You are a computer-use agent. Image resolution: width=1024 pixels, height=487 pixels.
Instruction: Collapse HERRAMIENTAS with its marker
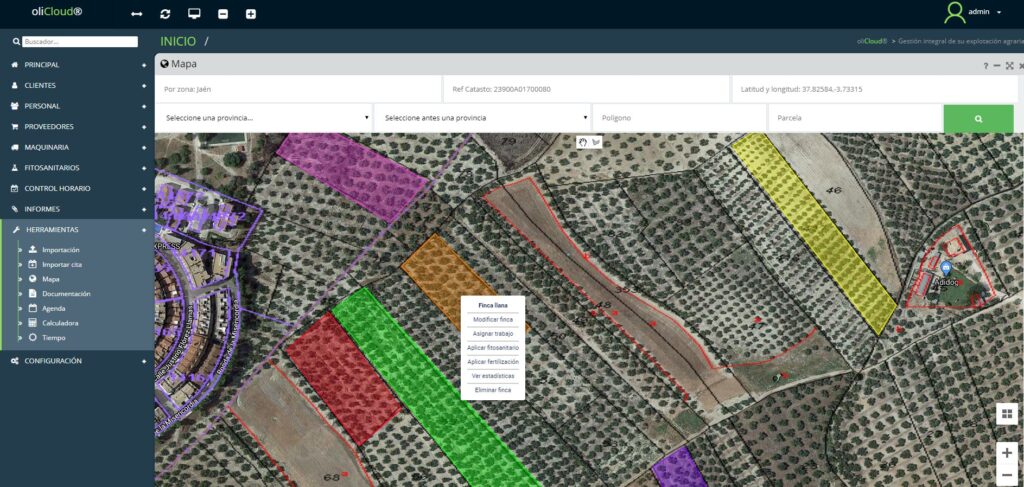(144, 230)
